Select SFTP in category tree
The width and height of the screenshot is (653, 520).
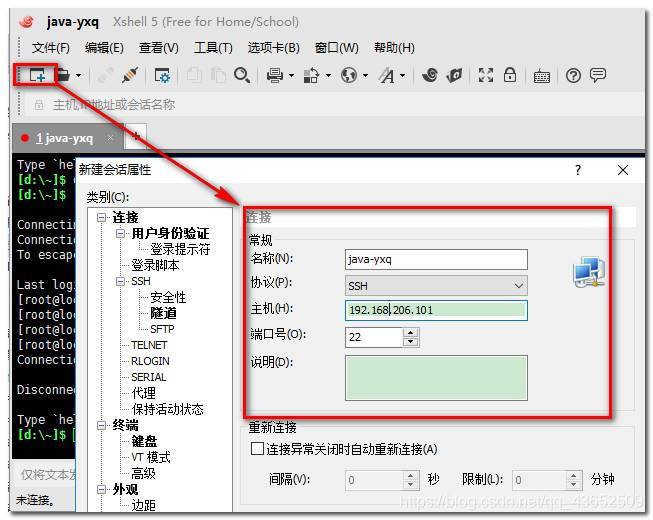coord(162,329)
